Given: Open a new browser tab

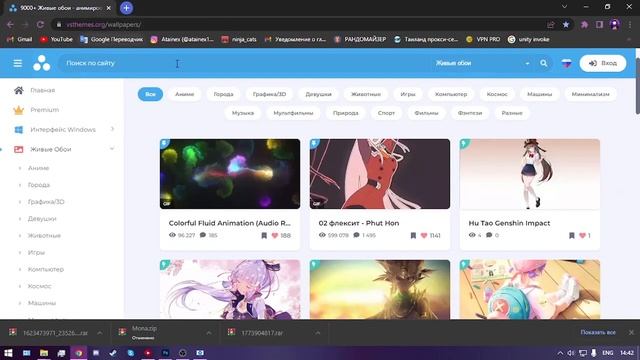Looking at the screenshot, I should click(x=126, y=8).
